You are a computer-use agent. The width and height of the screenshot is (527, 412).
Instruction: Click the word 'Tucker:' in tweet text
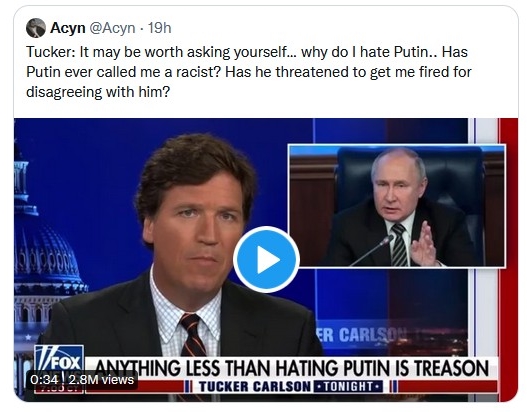tap(51, 52)
